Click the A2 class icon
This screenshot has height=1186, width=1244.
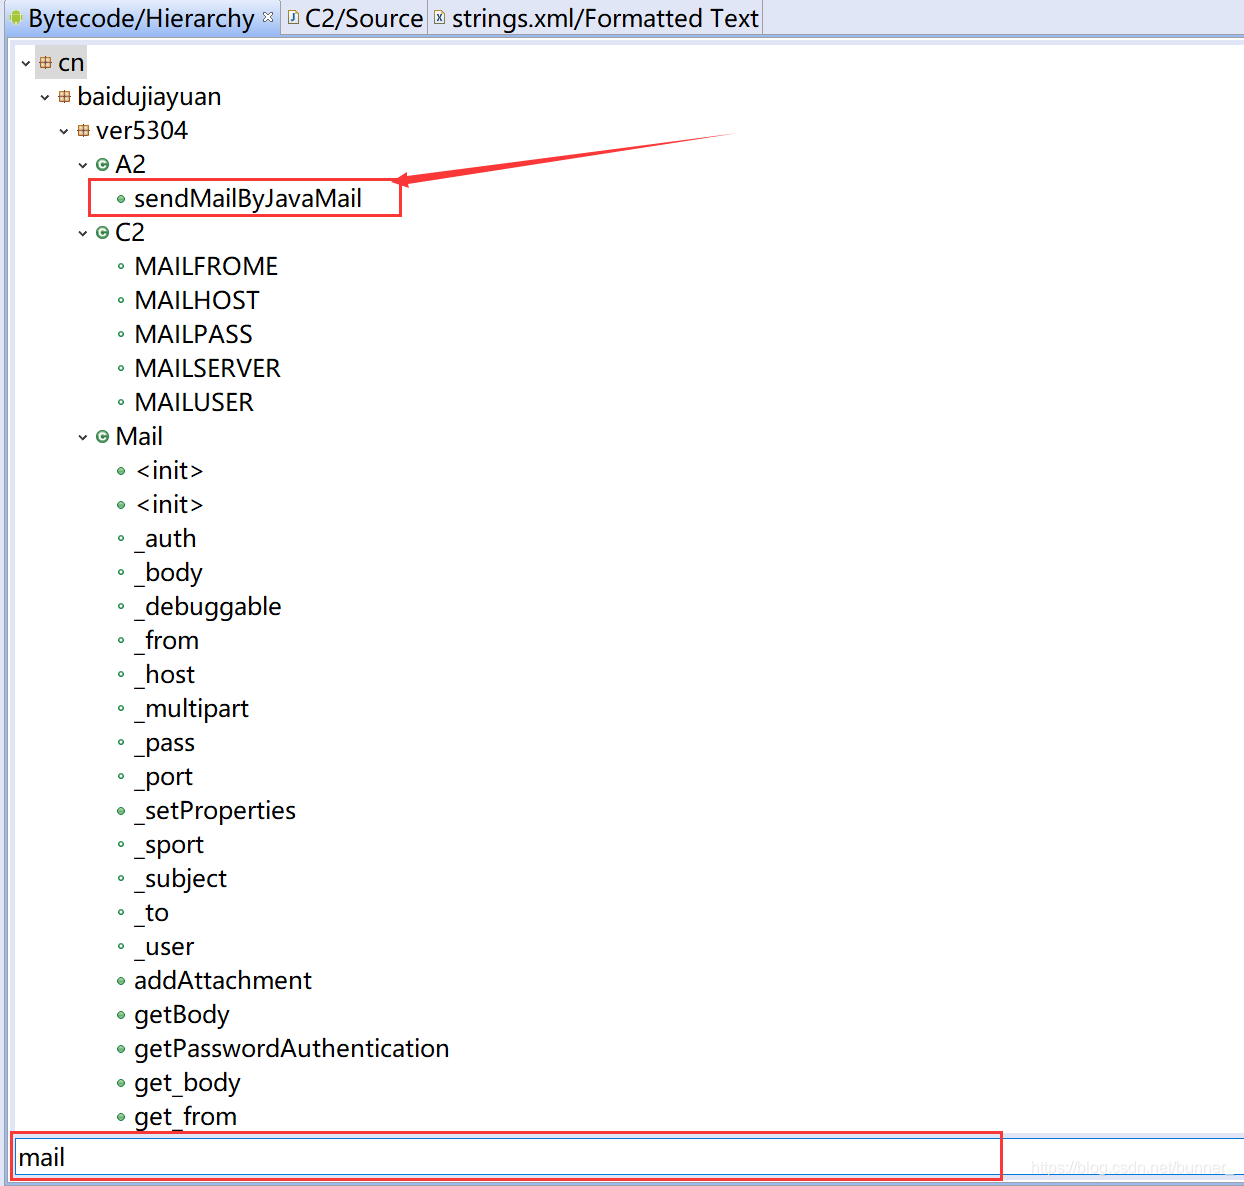pyautogui.click(x=102, y=164)
